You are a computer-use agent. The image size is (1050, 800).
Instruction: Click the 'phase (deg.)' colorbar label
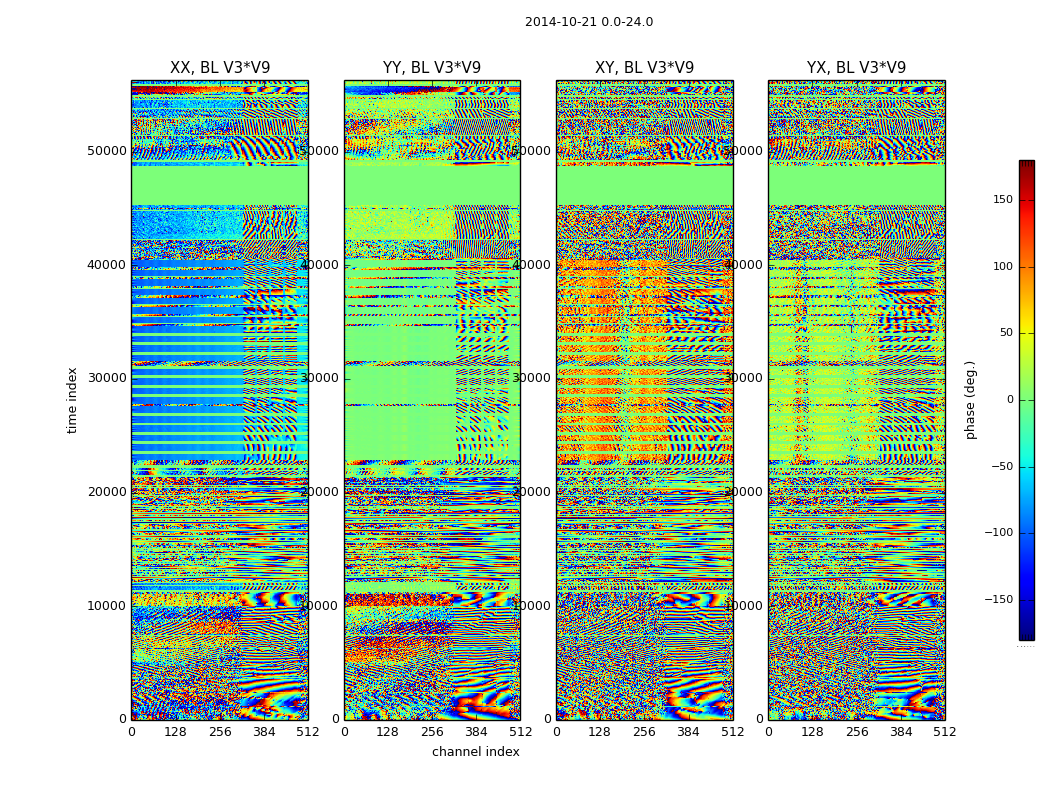(x=971, y=400)
